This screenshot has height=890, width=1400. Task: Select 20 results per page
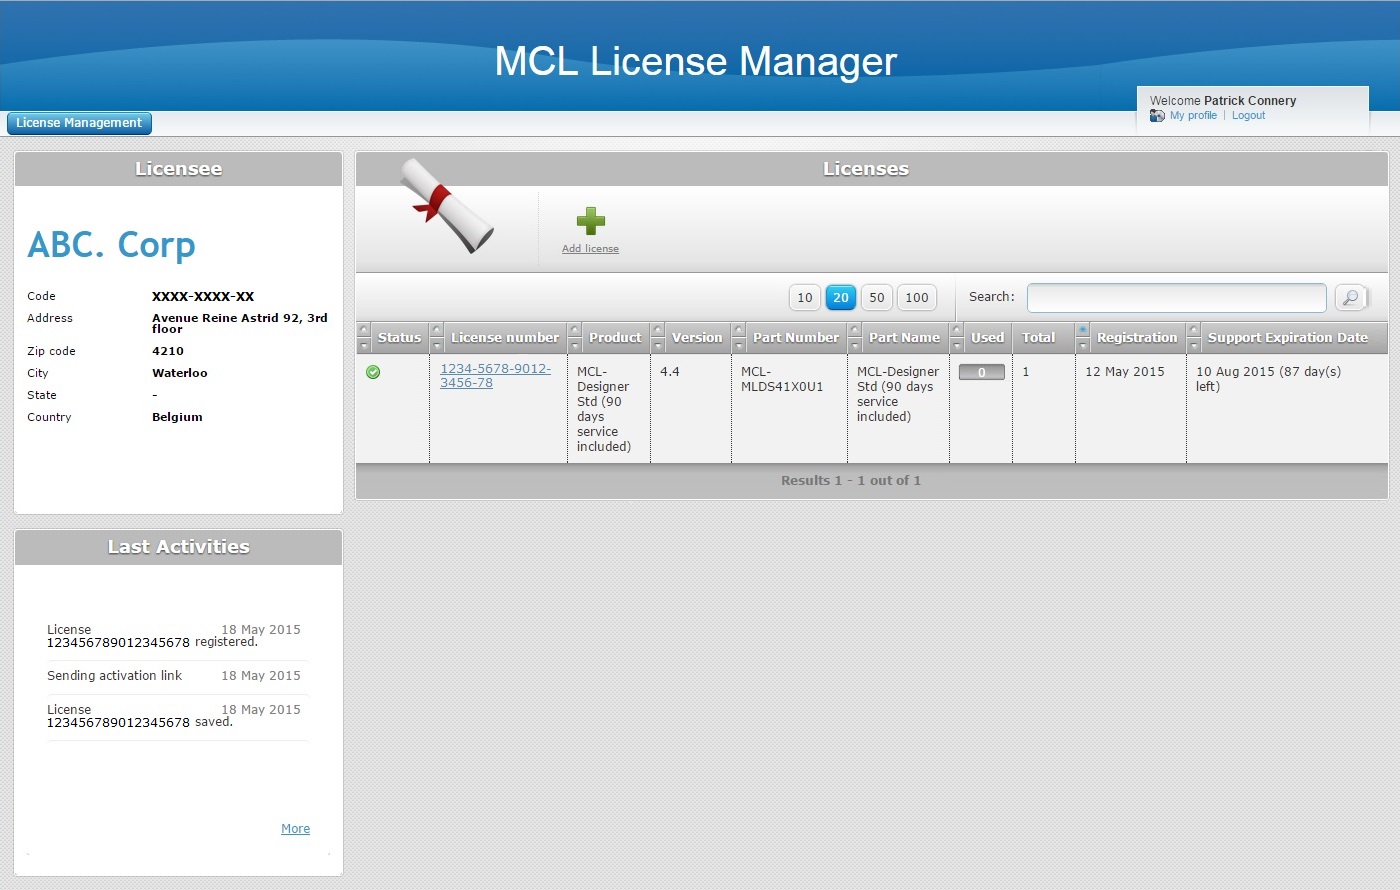(x=841, y=297)
